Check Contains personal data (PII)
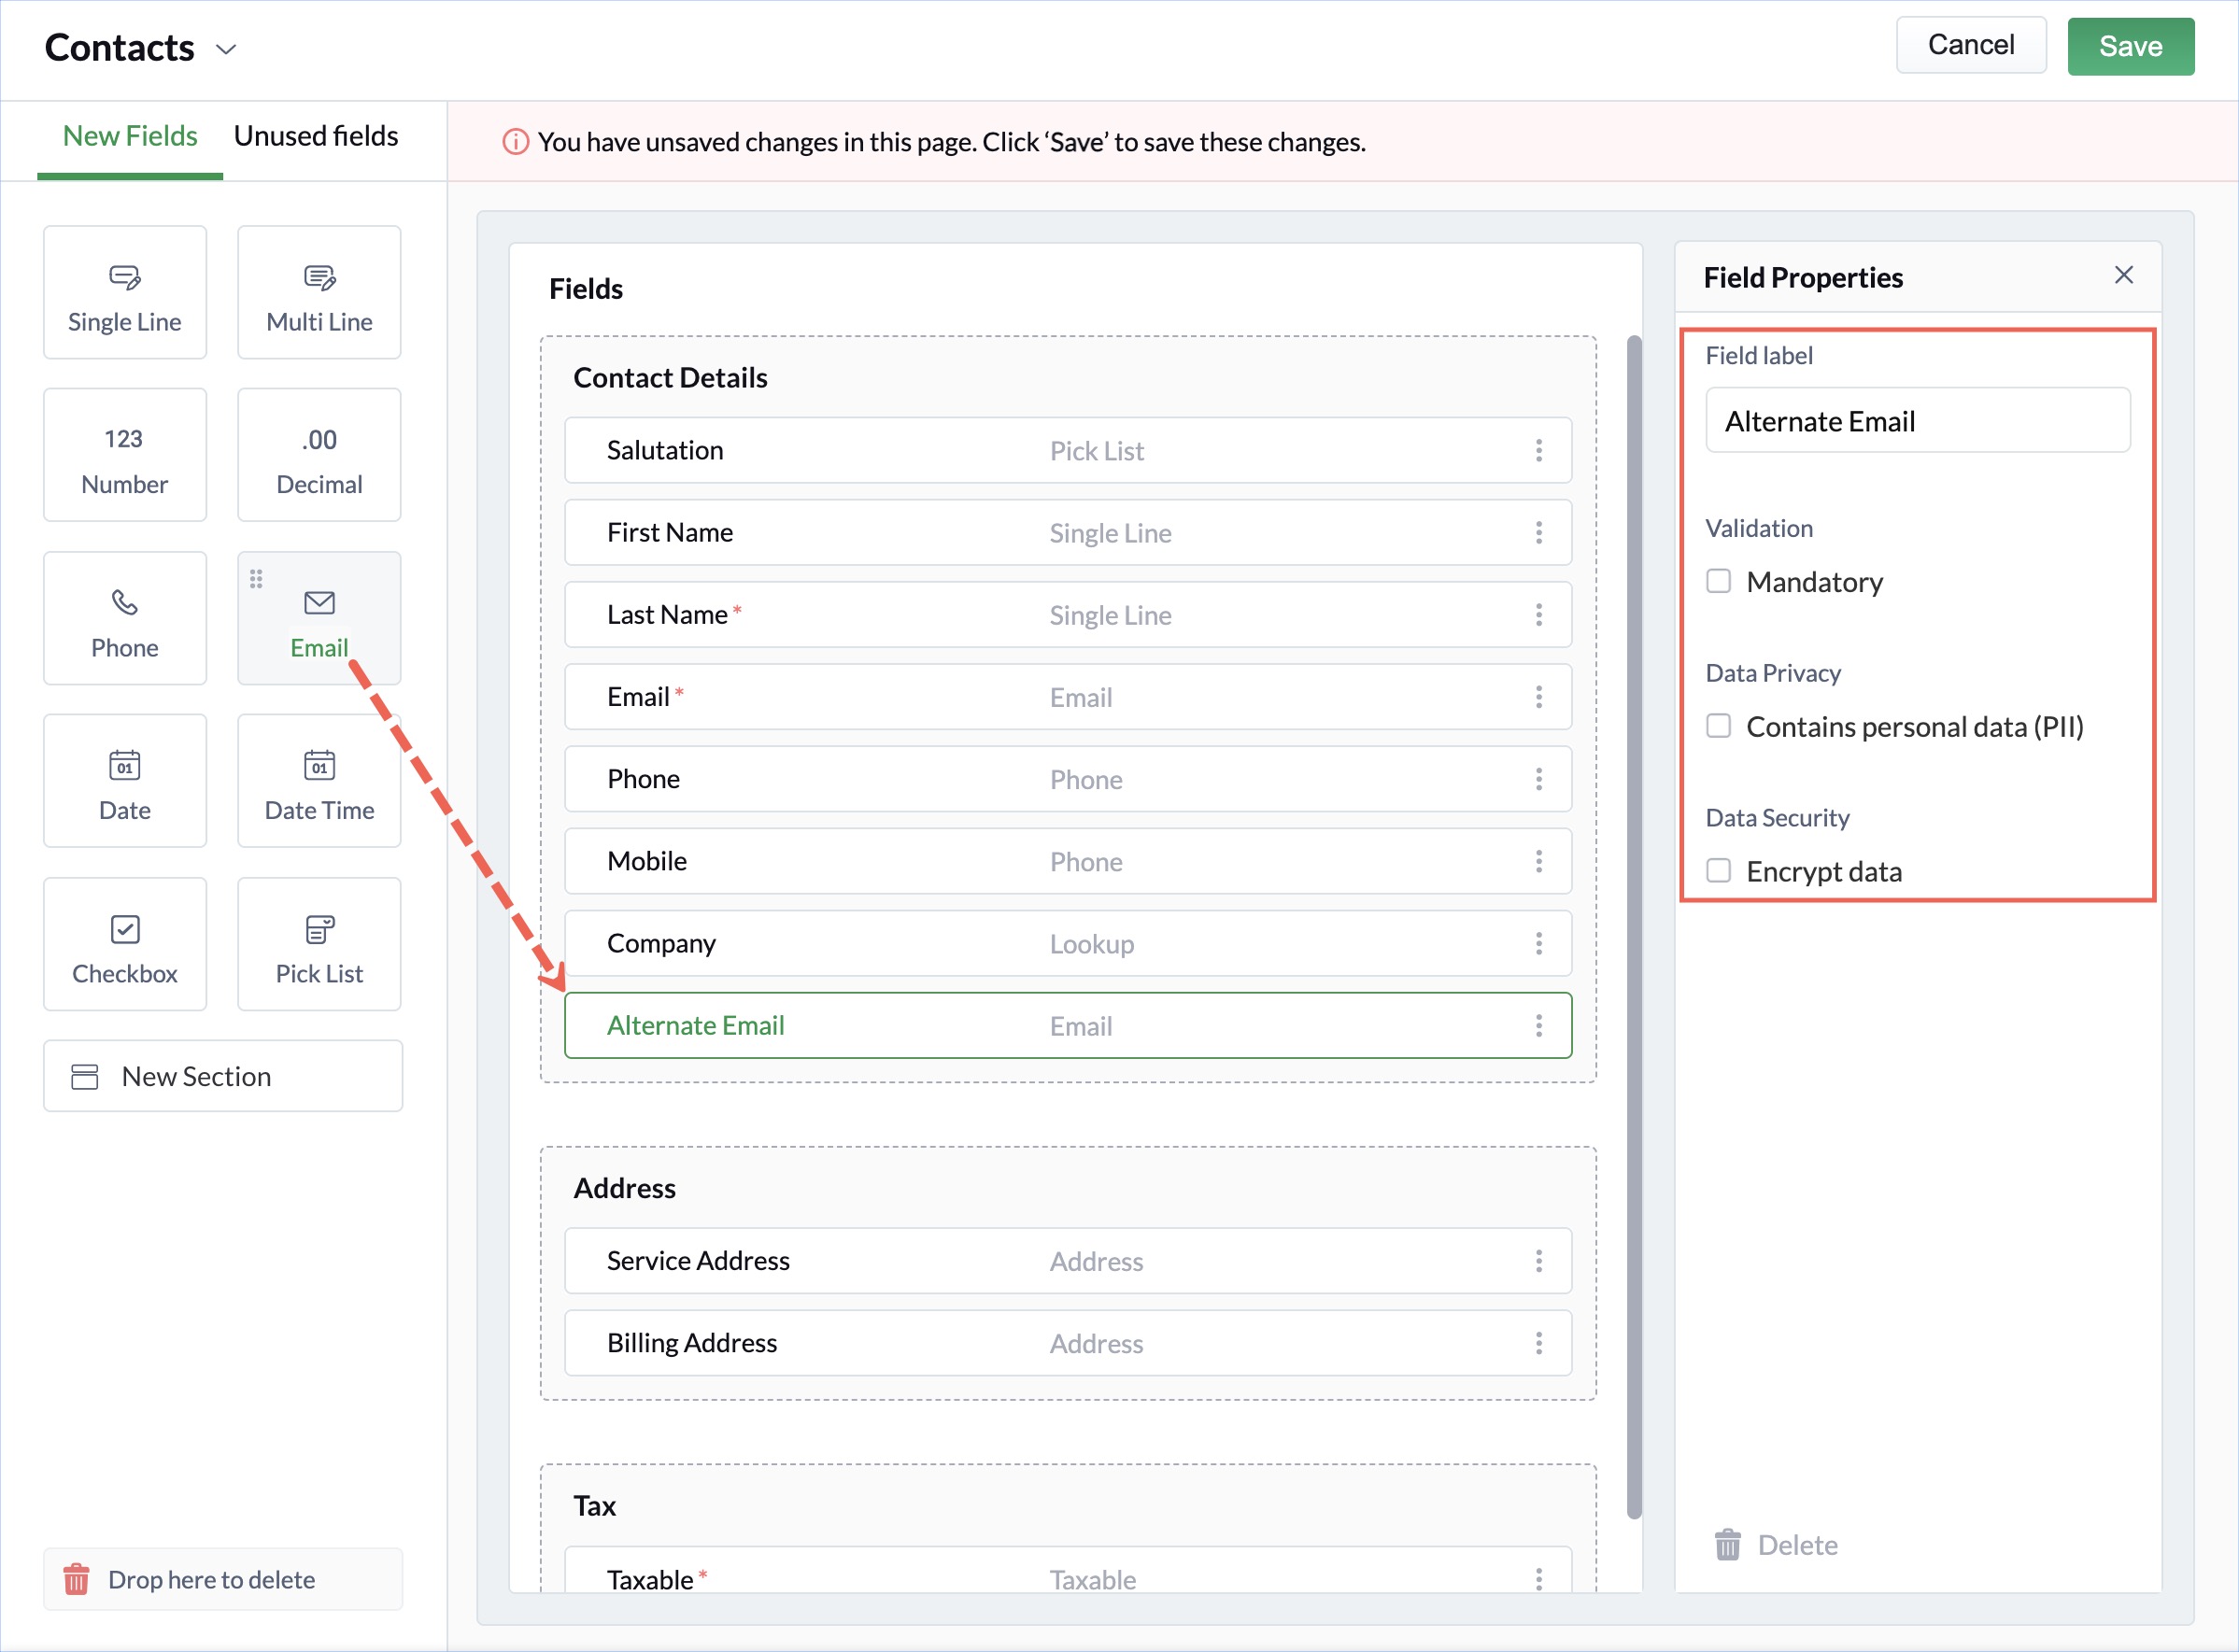Image resolution: width=2239 pixels, height=1652 pixels. pos(1718,726)
